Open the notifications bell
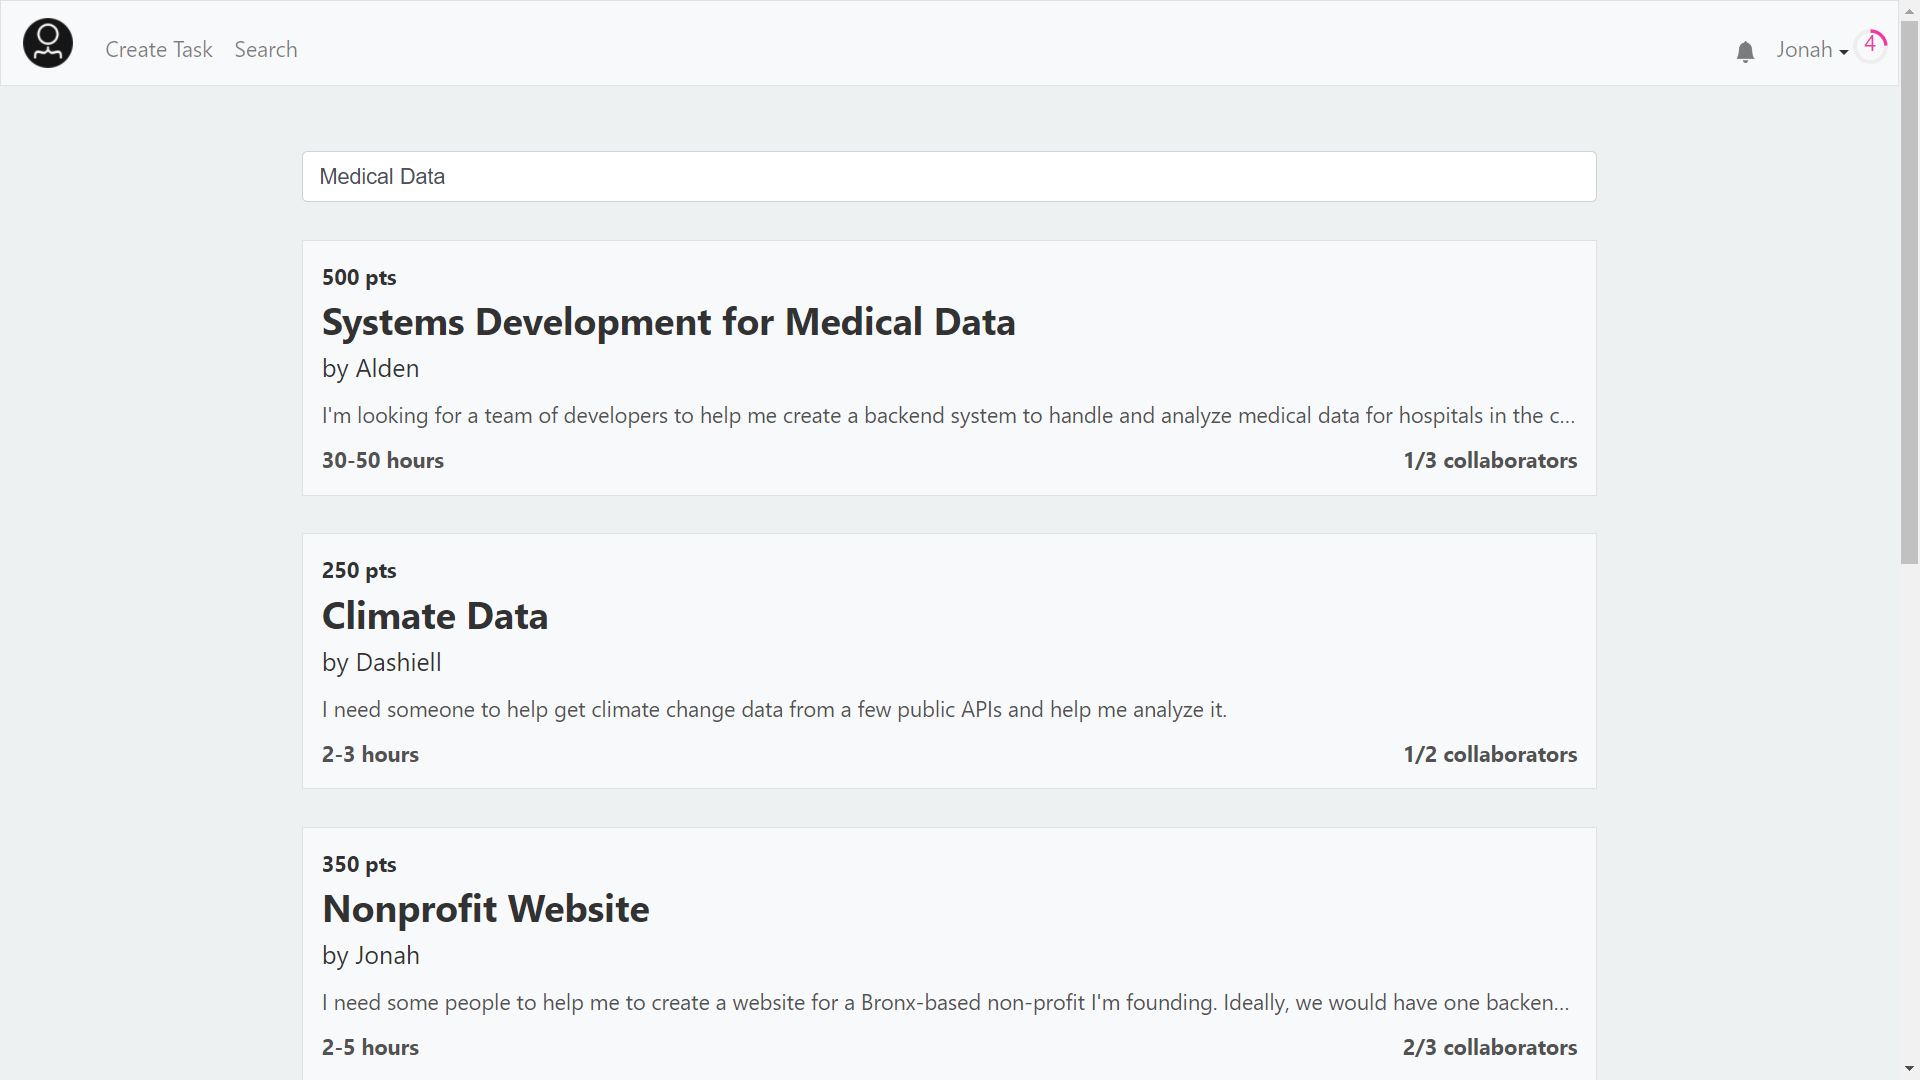Screen dimensions: 1920x1080 (x=1745, y=52)
